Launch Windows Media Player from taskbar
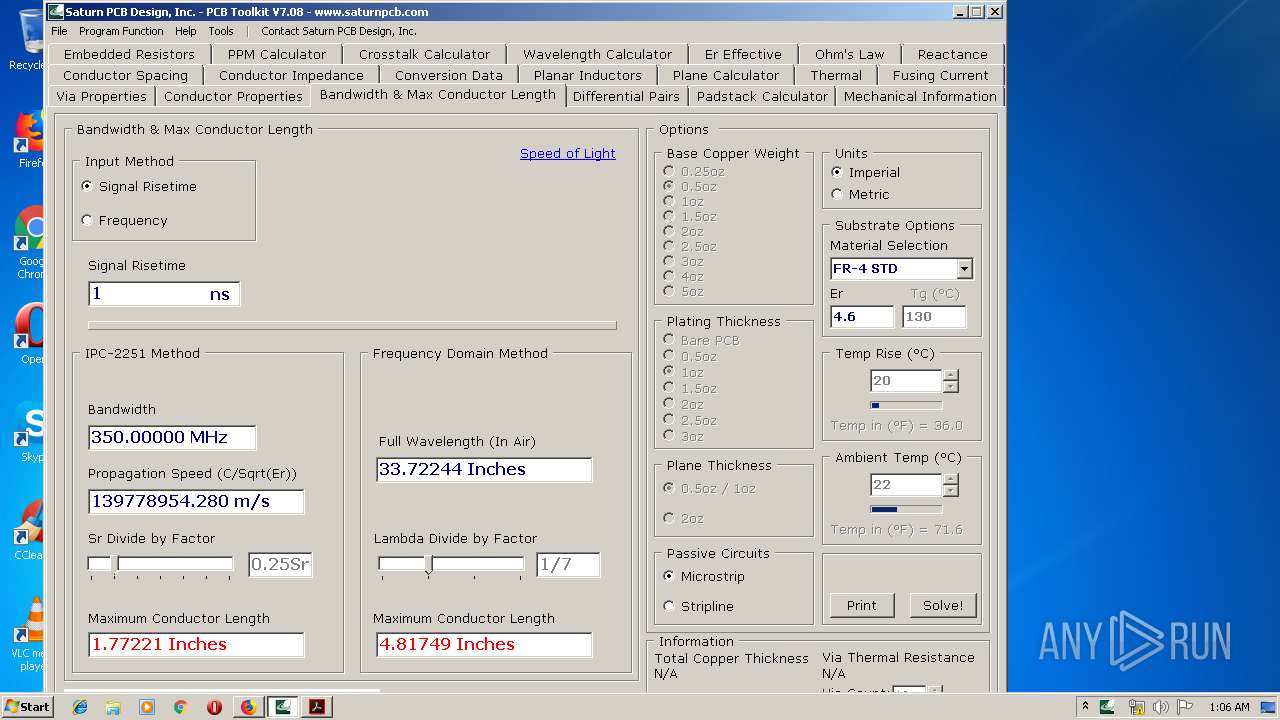The width and height of the screenshot is (1280, 720). 147,707
